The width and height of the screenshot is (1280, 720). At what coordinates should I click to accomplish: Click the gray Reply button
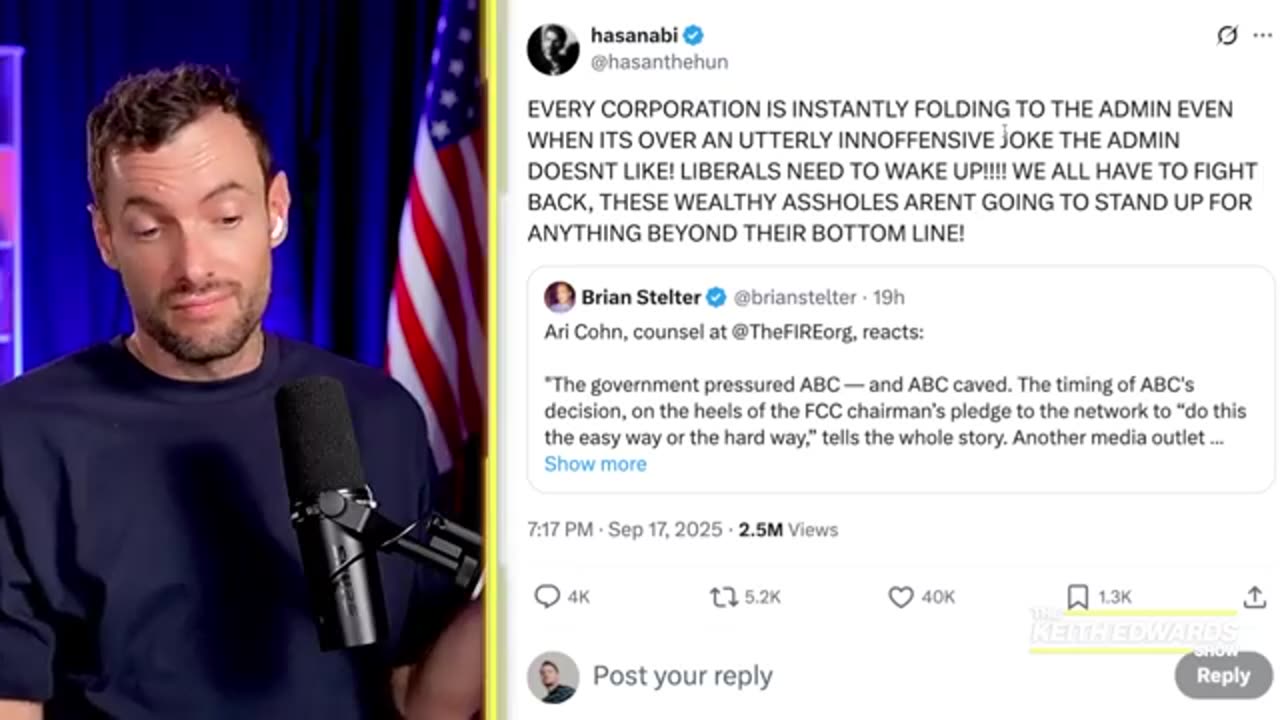1223,676
